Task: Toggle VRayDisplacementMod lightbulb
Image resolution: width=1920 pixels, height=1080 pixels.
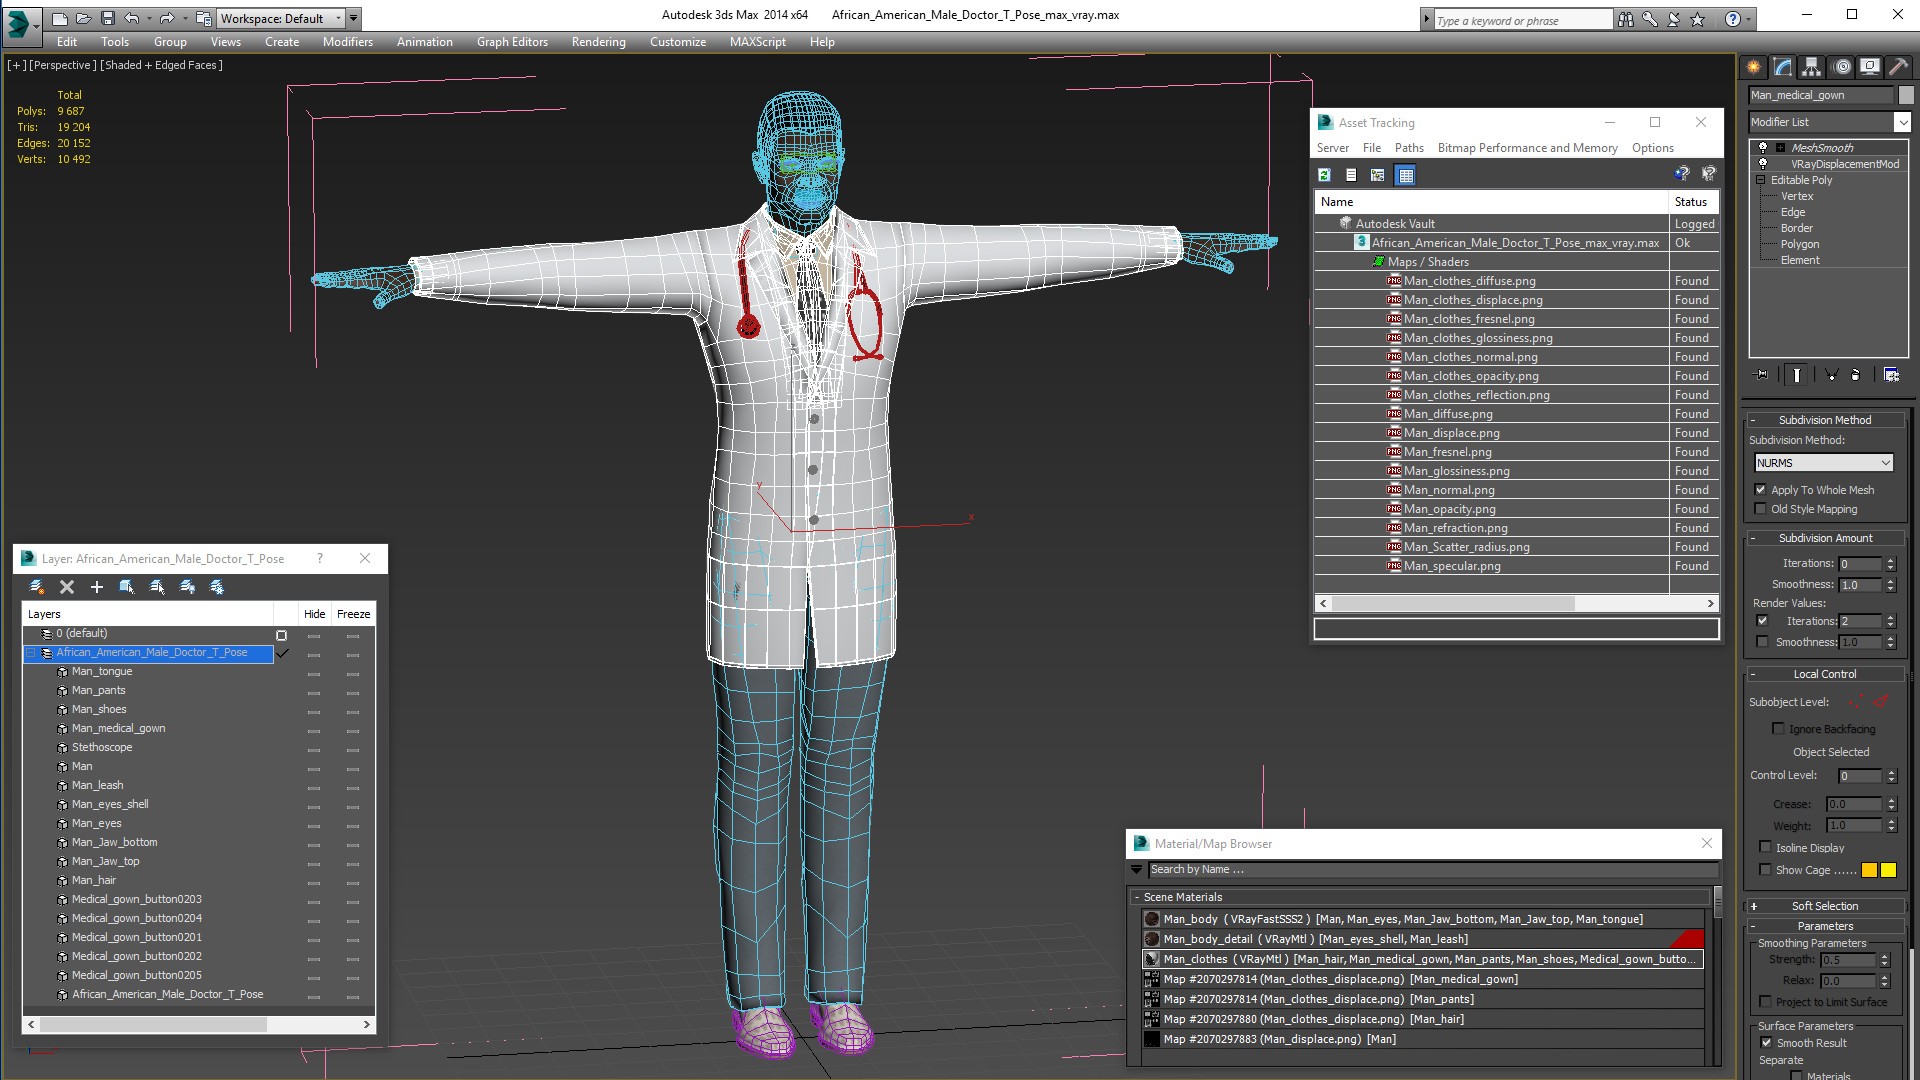Action: pos(1763,163)
